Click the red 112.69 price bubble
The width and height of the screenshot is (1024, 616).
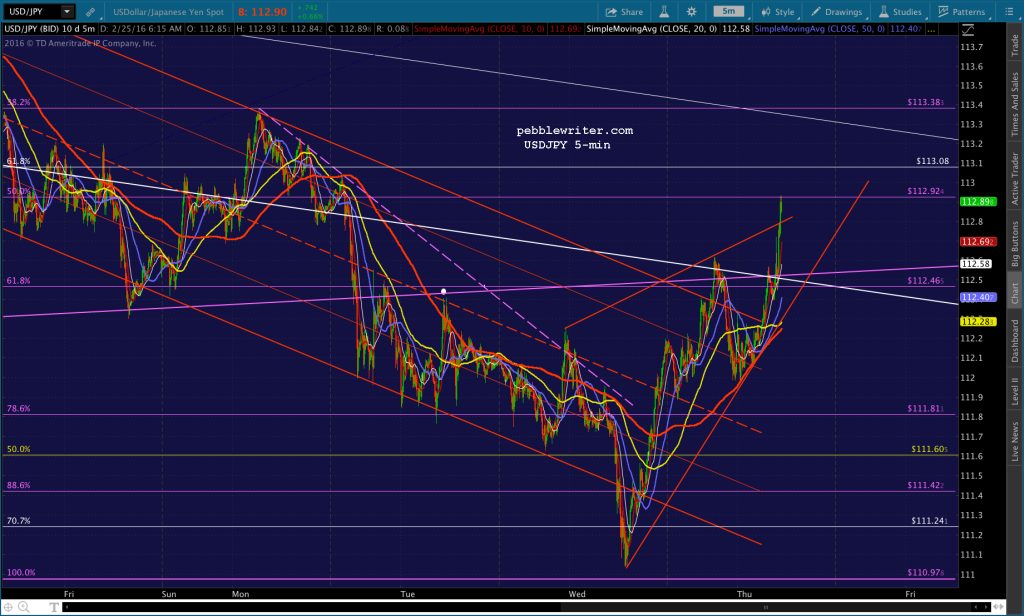point(978,242)
